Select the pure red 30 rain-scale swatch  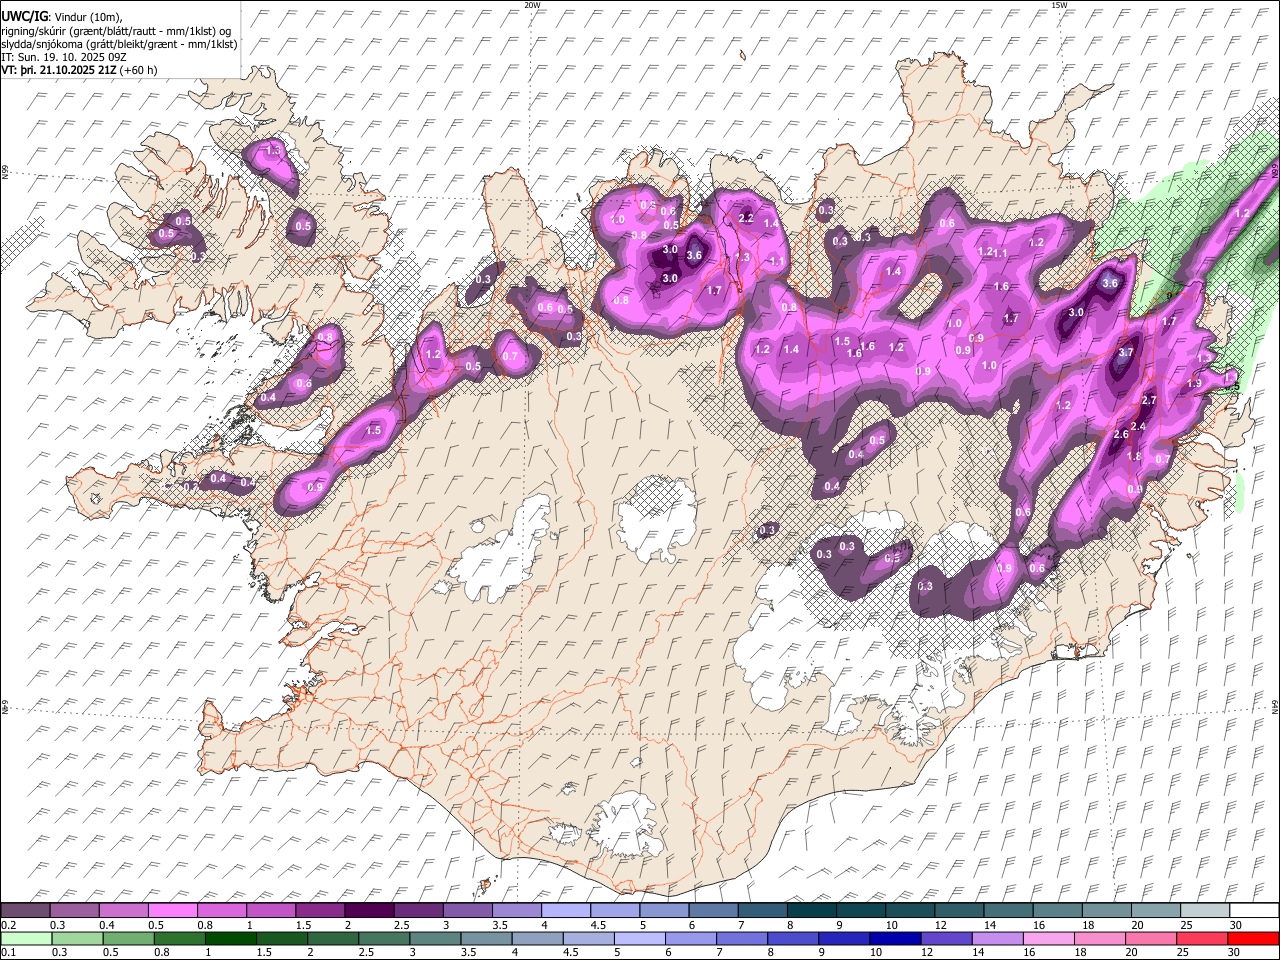pos(1252,938)
